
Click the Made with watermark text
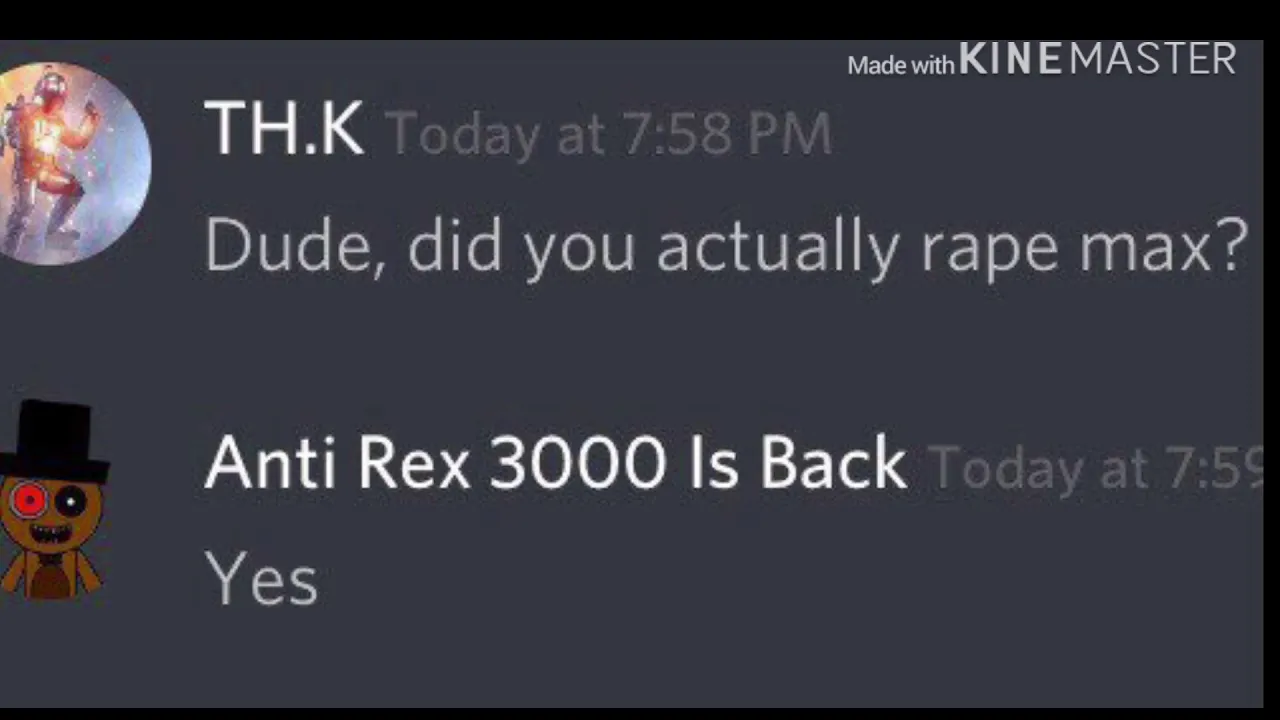pos(900,66)
